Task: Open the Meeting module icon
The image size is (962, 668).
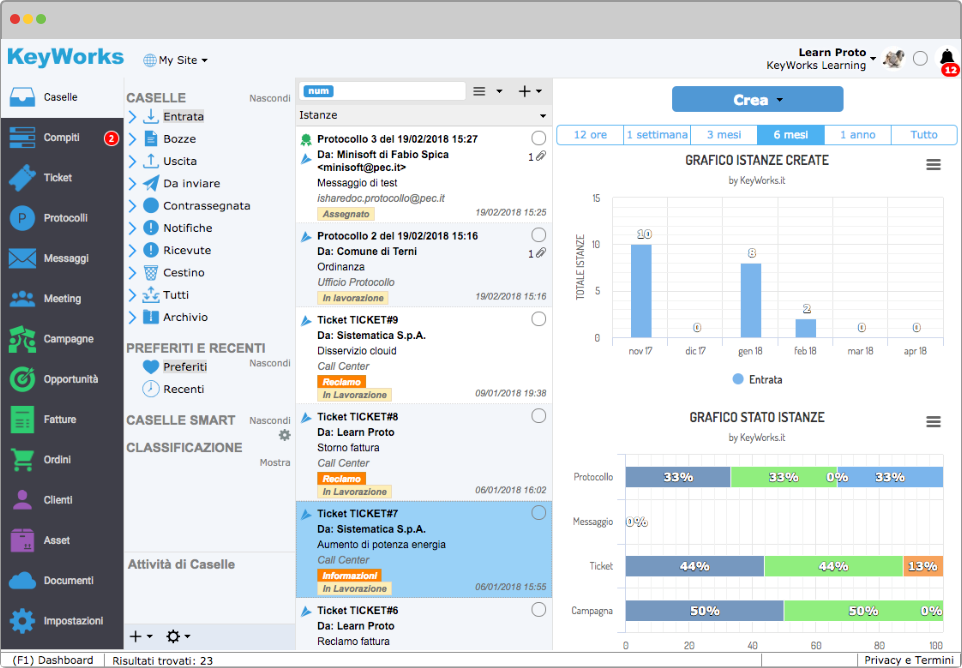Action: [22, 299]
